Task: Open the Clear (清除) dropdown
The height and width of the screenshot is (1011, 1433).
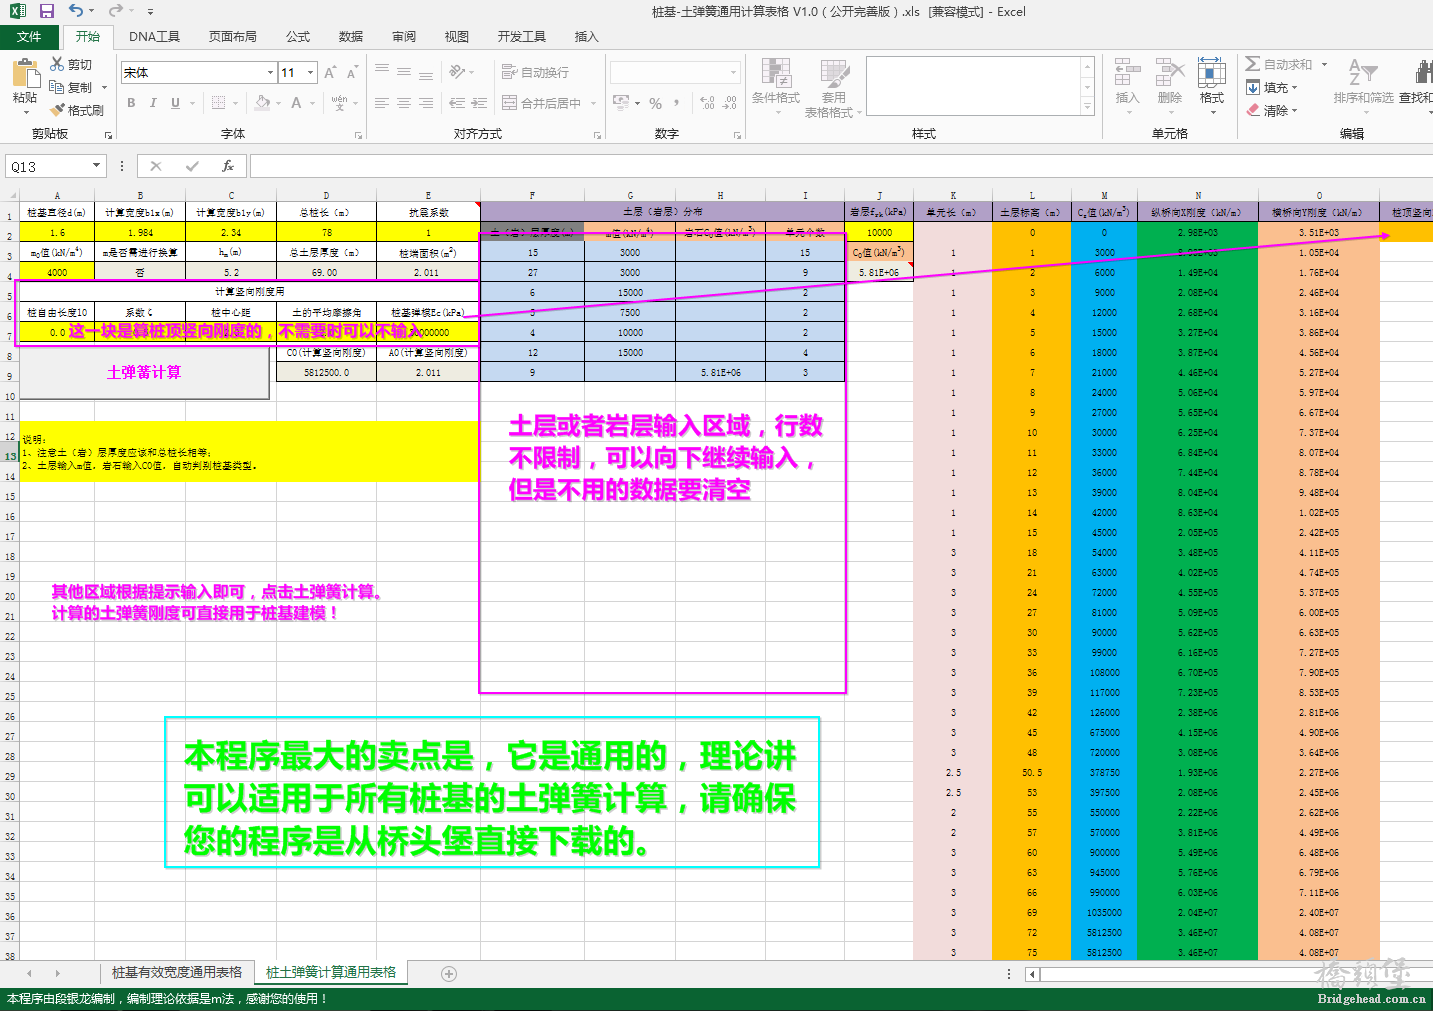Action: [1272, 110]
